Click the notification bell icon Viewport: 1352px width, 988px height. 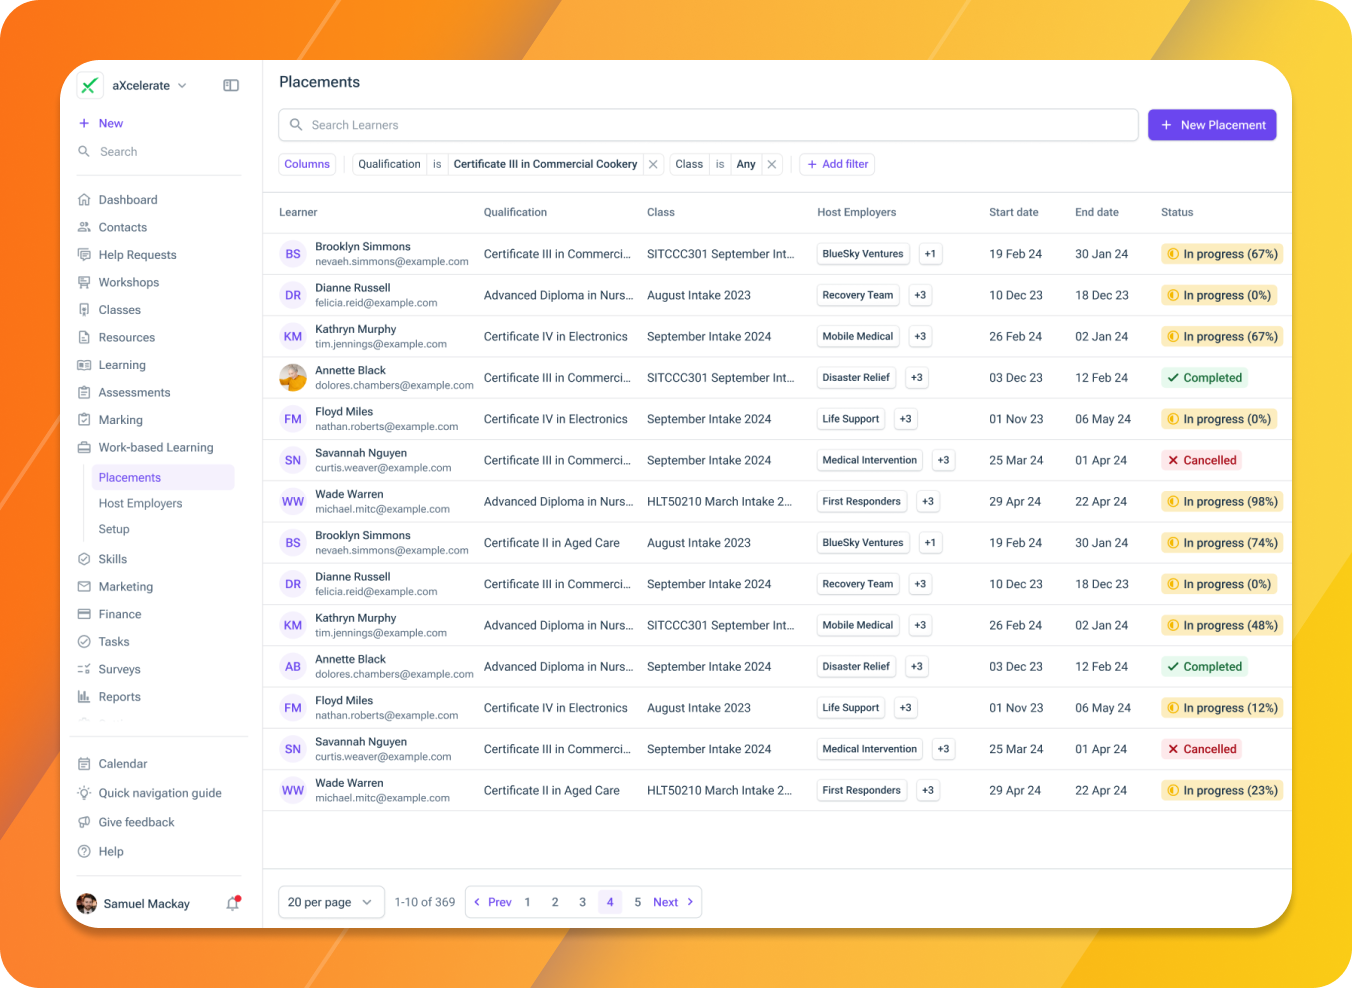pos(233,903)
